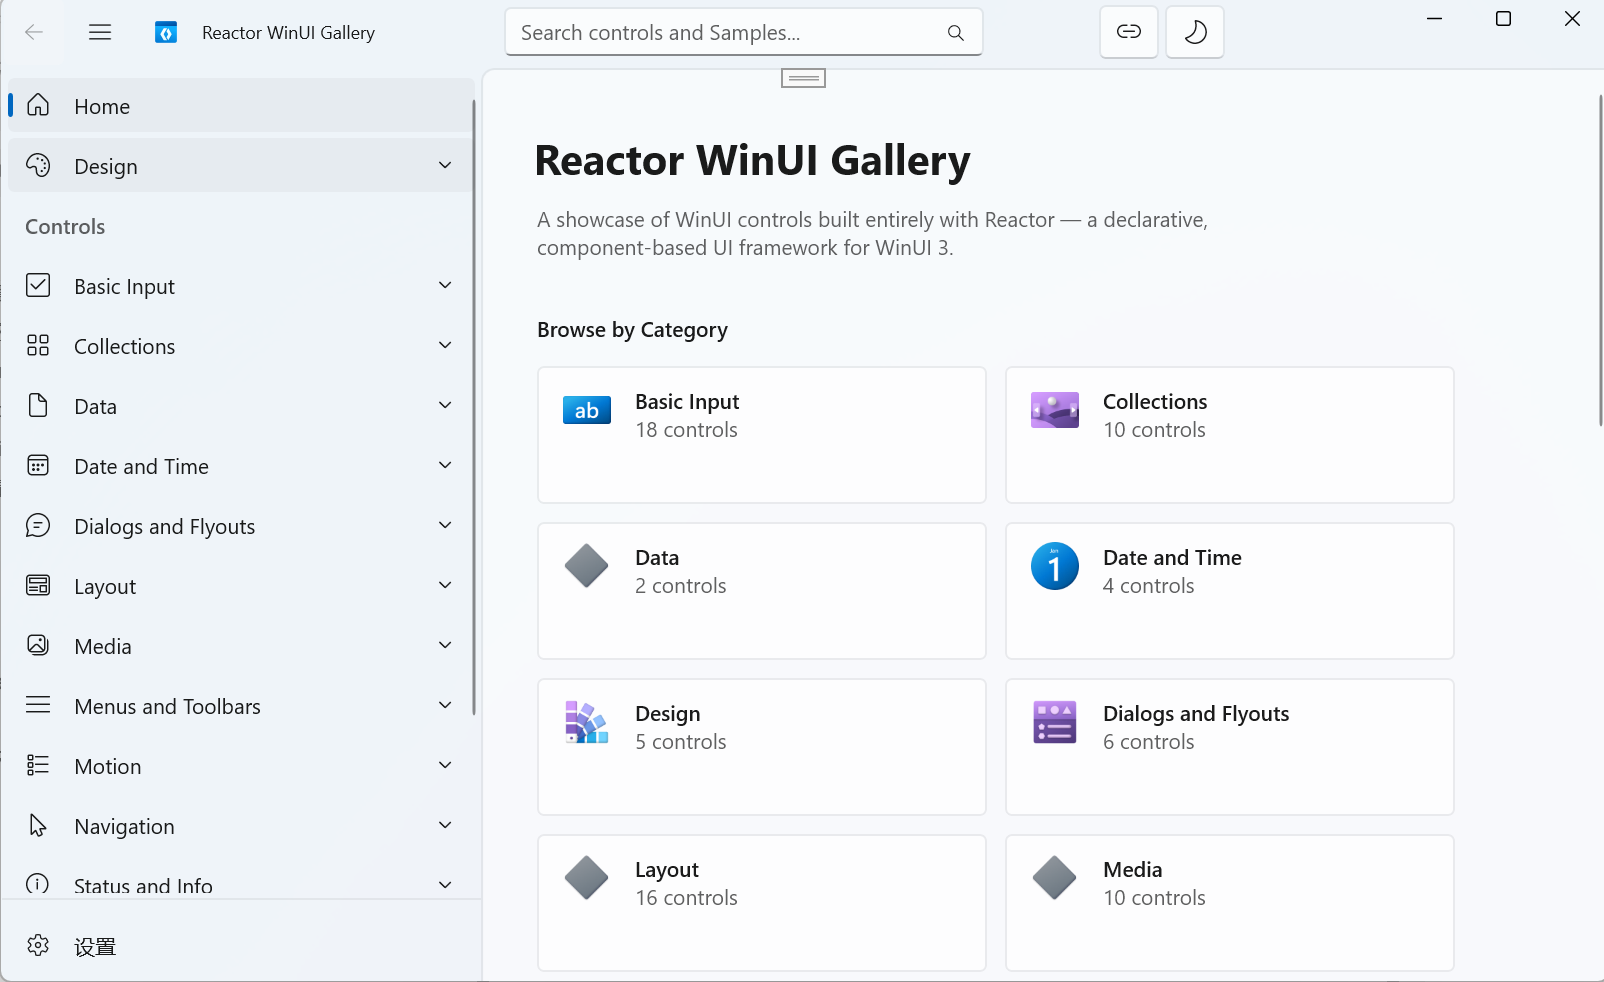Screen dimensions: 1604x982
Task: Click the Collections grid icon in sidebar
Action: (x=38, y=345)
